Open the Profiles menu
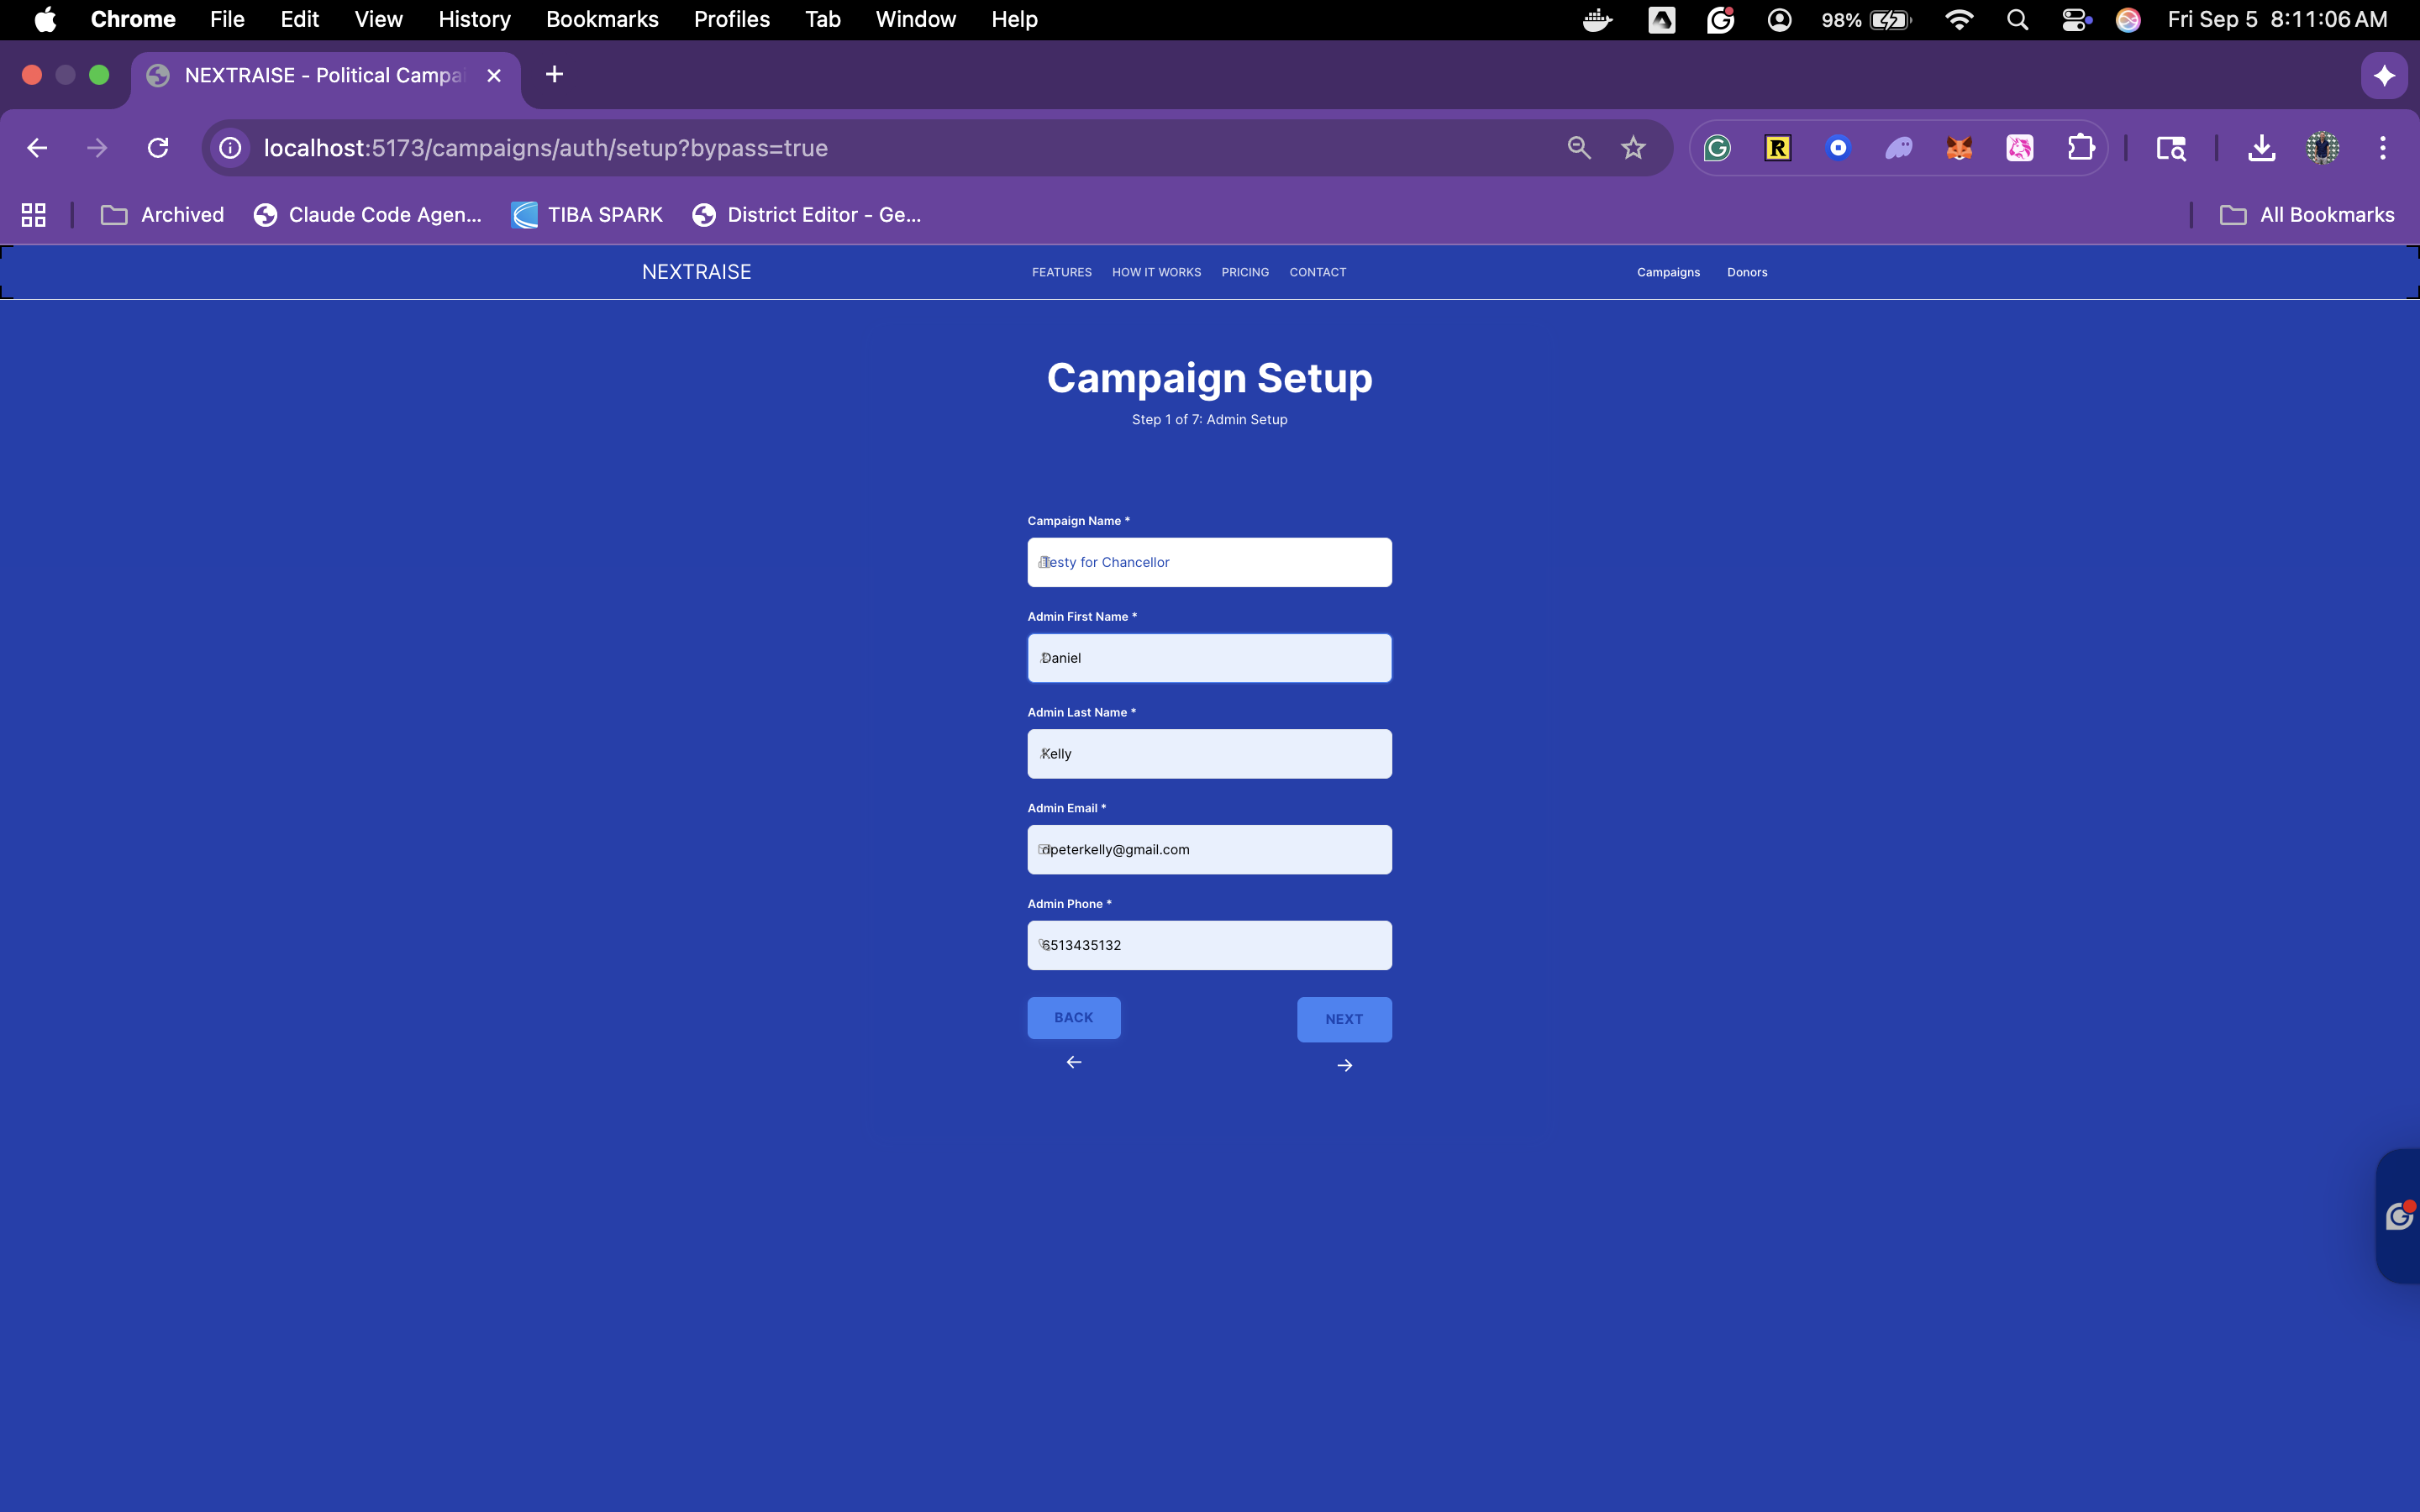This screenshot has width=2420, height=1512. pyautogui.click(x=731, y=20)
